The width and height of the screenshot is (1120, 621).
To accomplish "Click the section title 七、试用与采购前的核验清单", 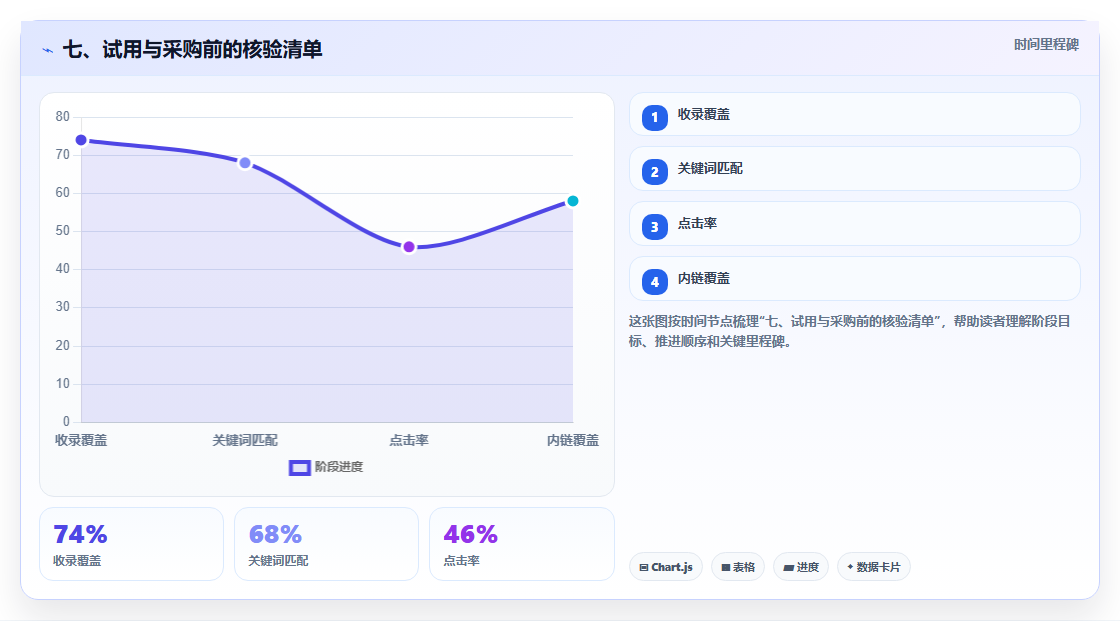I will coord(193,49).
